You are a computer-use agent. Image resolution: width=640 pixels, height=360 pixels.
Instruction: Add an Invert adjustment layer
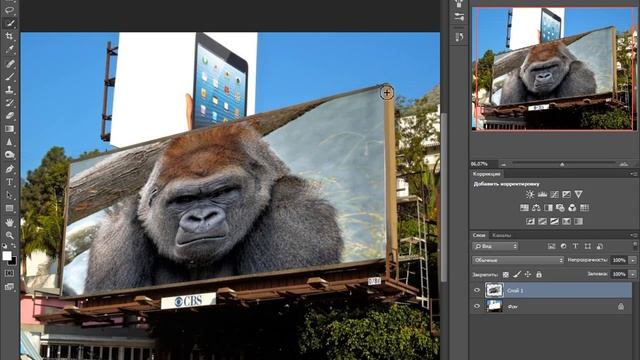pos(530,221)
